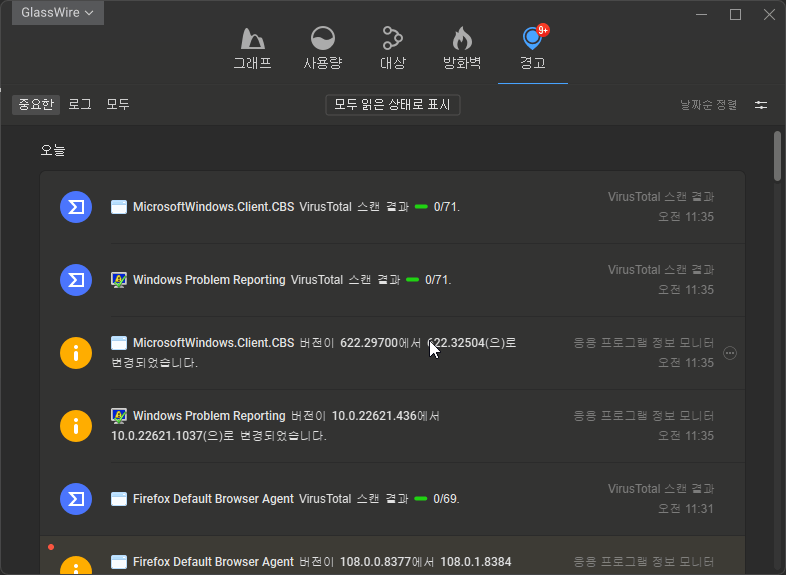Minimize the GlassWire window
This screenshot has width=786, height=575.
pyautogui.click(x=701, y=15)
